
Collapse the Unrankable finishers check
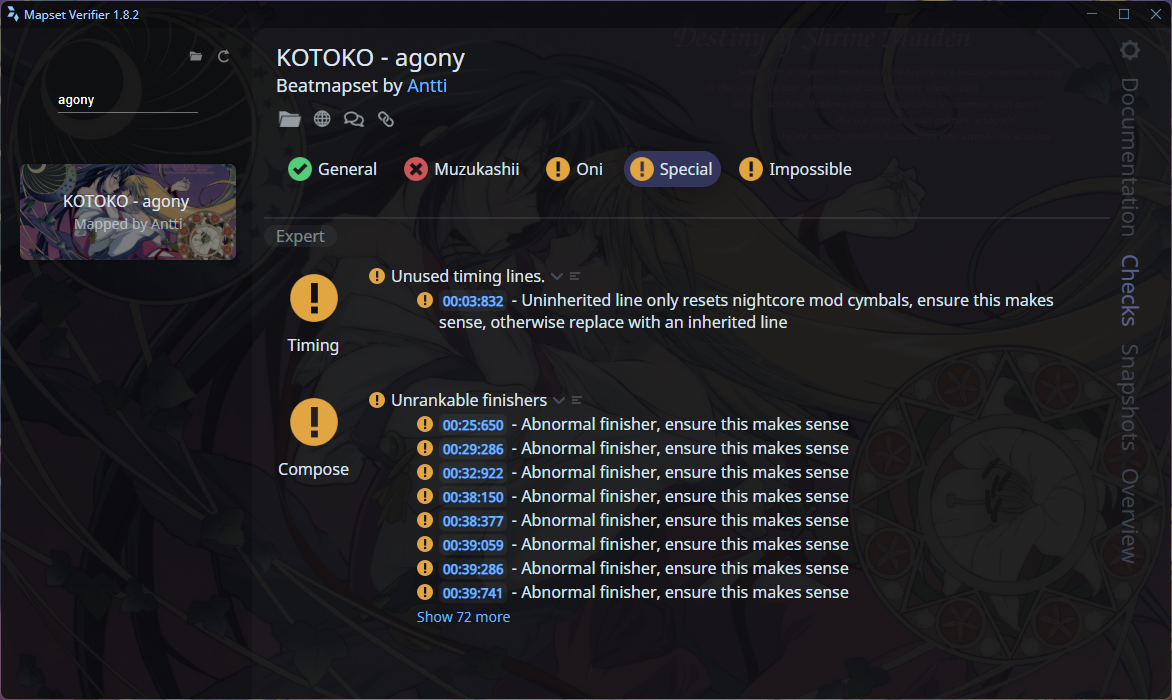[x=559, y=400]
